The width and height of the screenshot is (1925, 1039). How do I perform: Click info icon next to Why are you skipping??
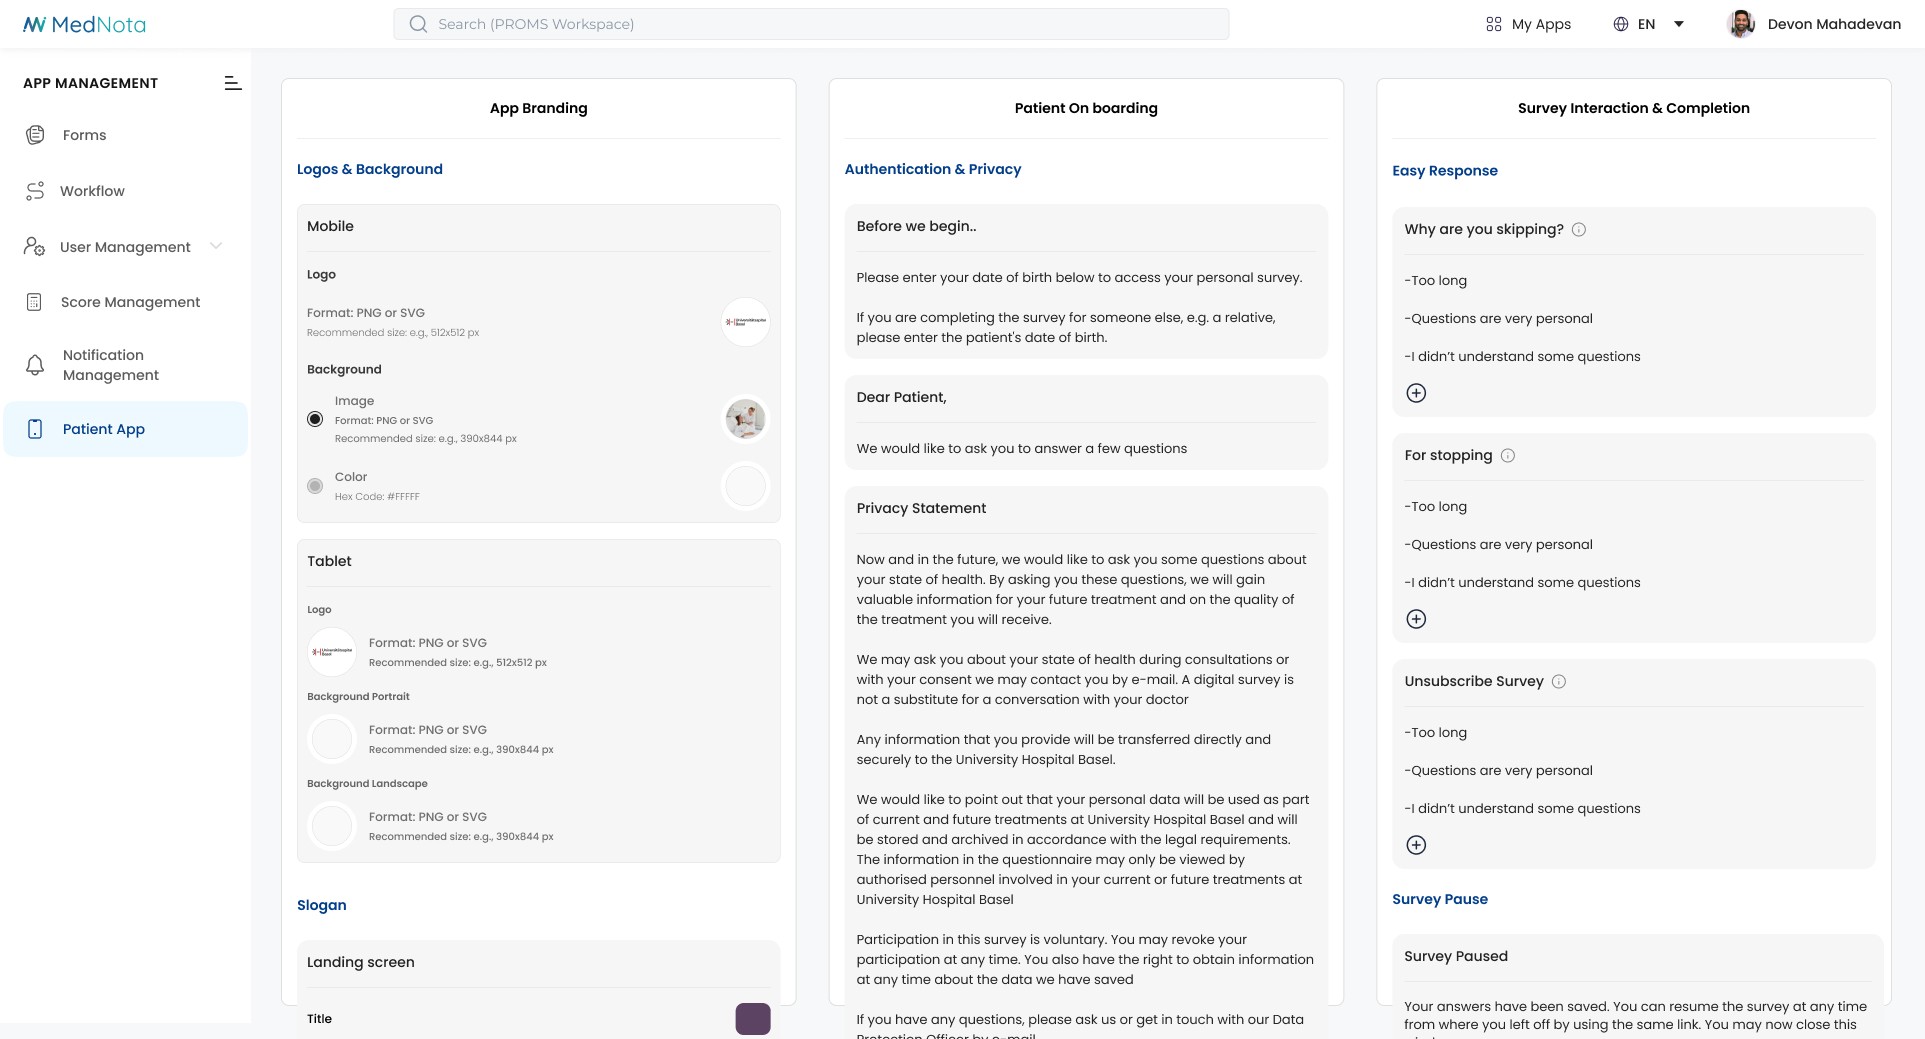pos(1579,229)
